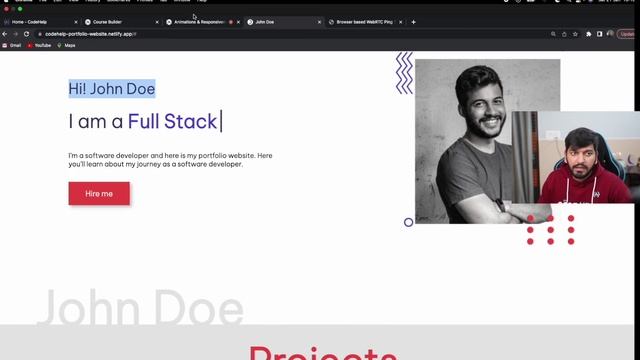Close the John Doe tab
This screenshot has height=360, width=640.
319,22
